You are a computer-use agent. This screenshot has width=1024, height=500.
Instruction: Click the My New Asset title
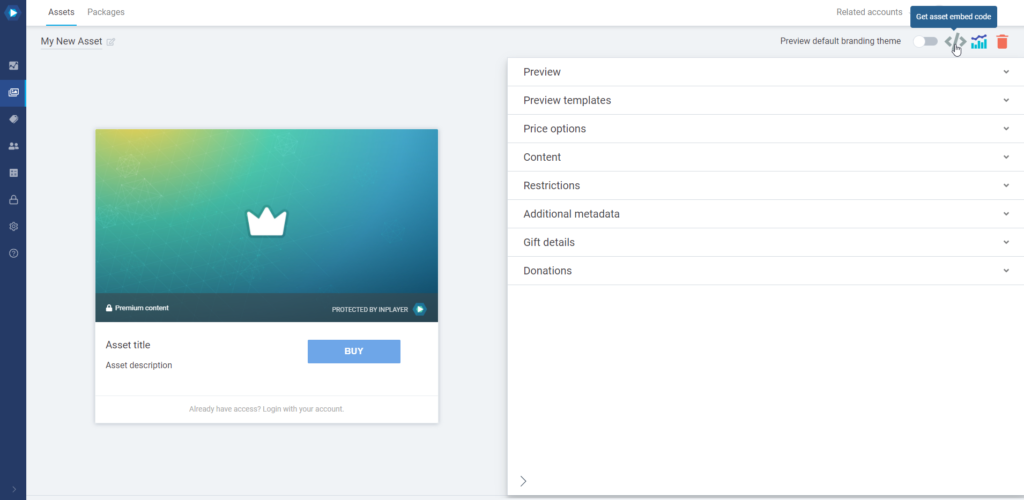click(71, 41)
